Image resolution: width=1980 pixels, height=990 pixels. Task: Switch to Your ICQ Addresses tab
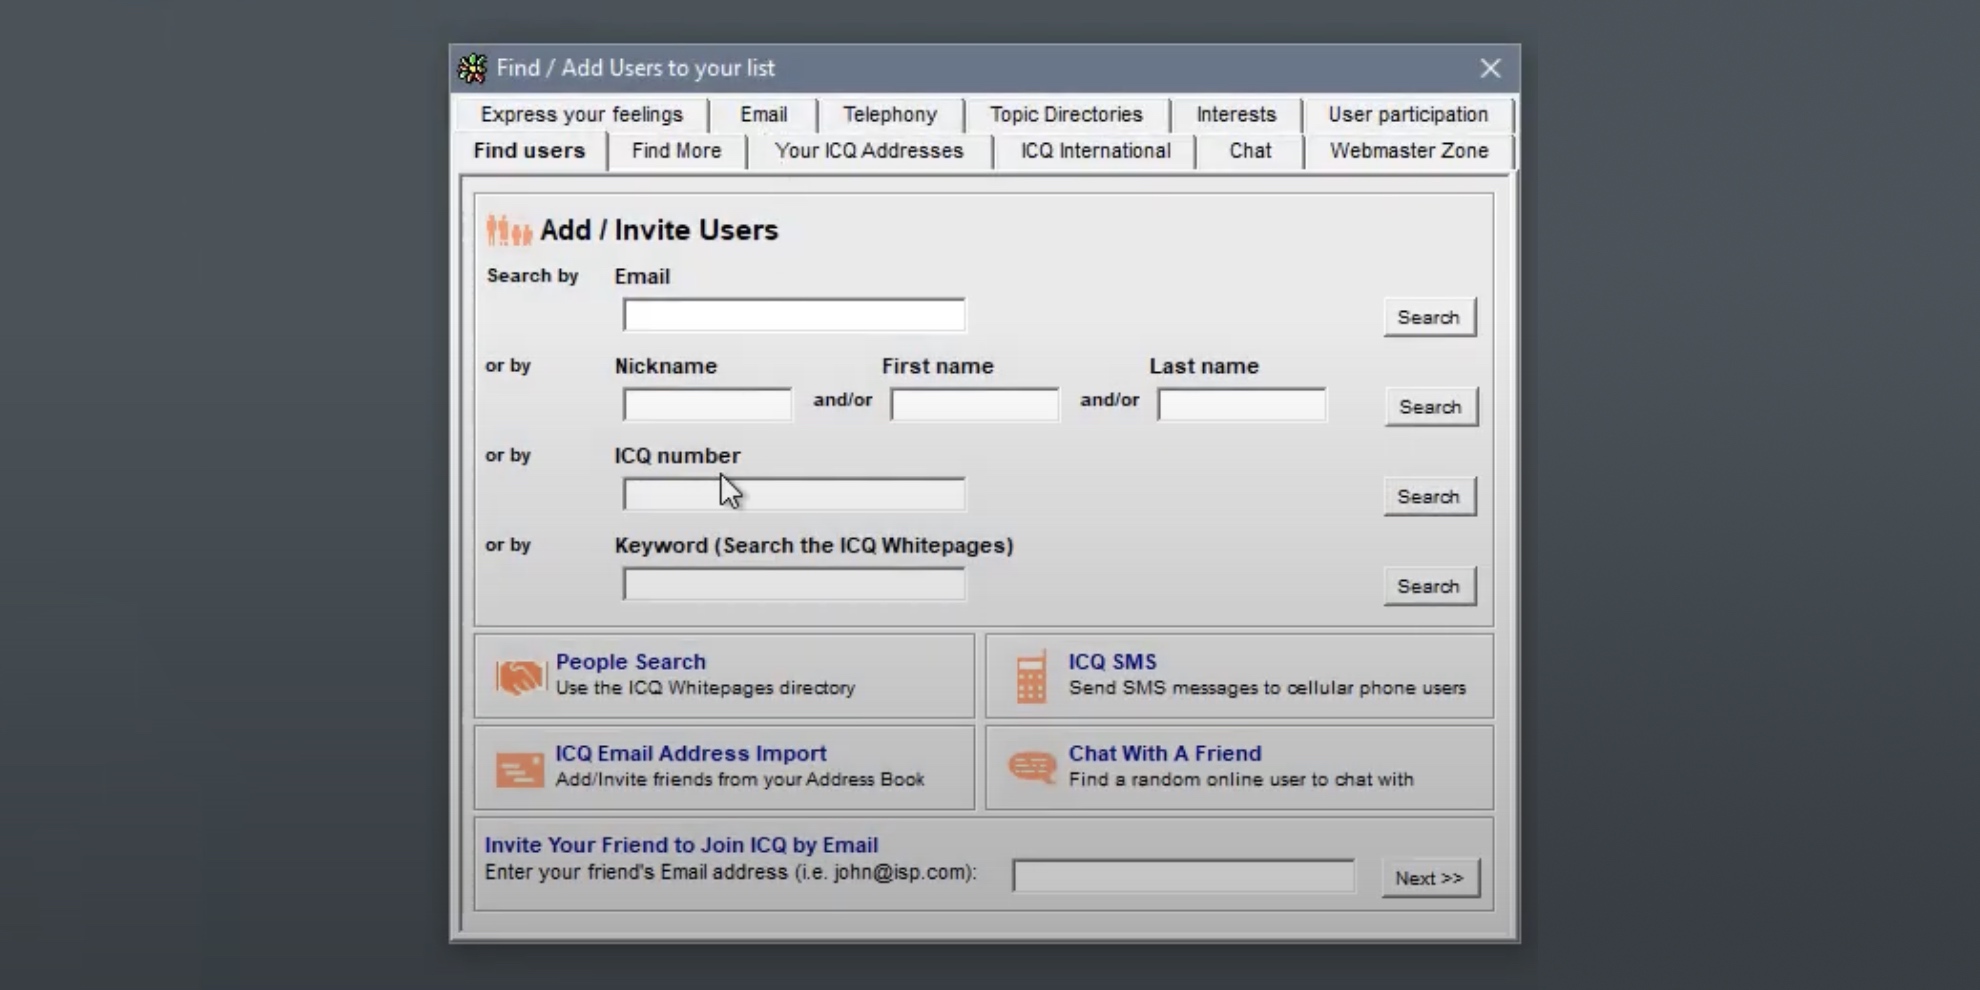(869, 151)
